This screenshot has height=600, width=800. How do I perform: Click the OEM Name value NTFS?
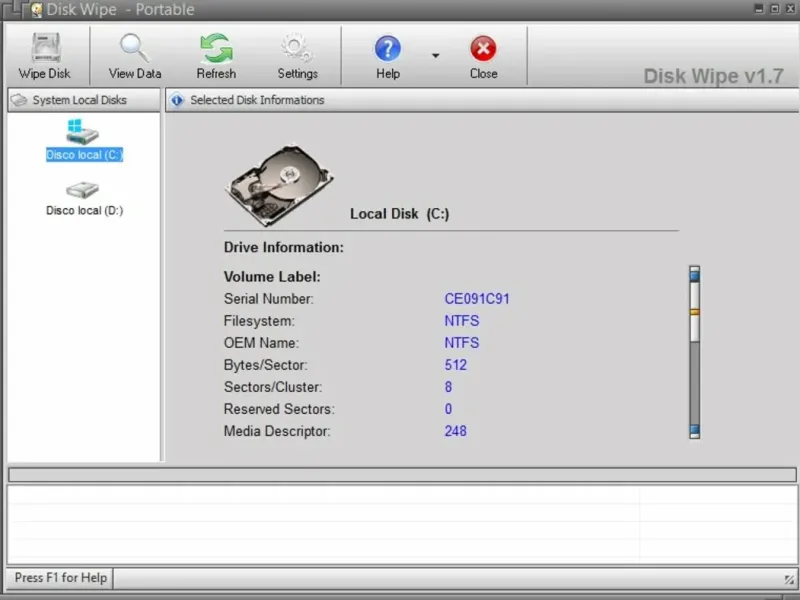coord(462,343)
